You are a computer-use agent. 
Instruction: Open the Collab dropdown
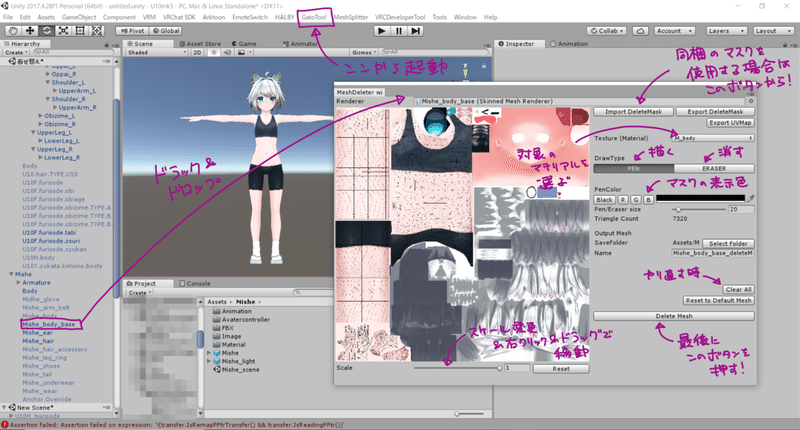click(607, 31)
